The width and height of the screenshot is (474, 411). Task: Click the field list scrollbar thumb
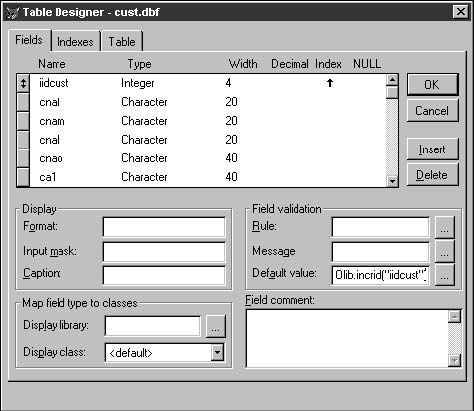[x=392, y=92]
